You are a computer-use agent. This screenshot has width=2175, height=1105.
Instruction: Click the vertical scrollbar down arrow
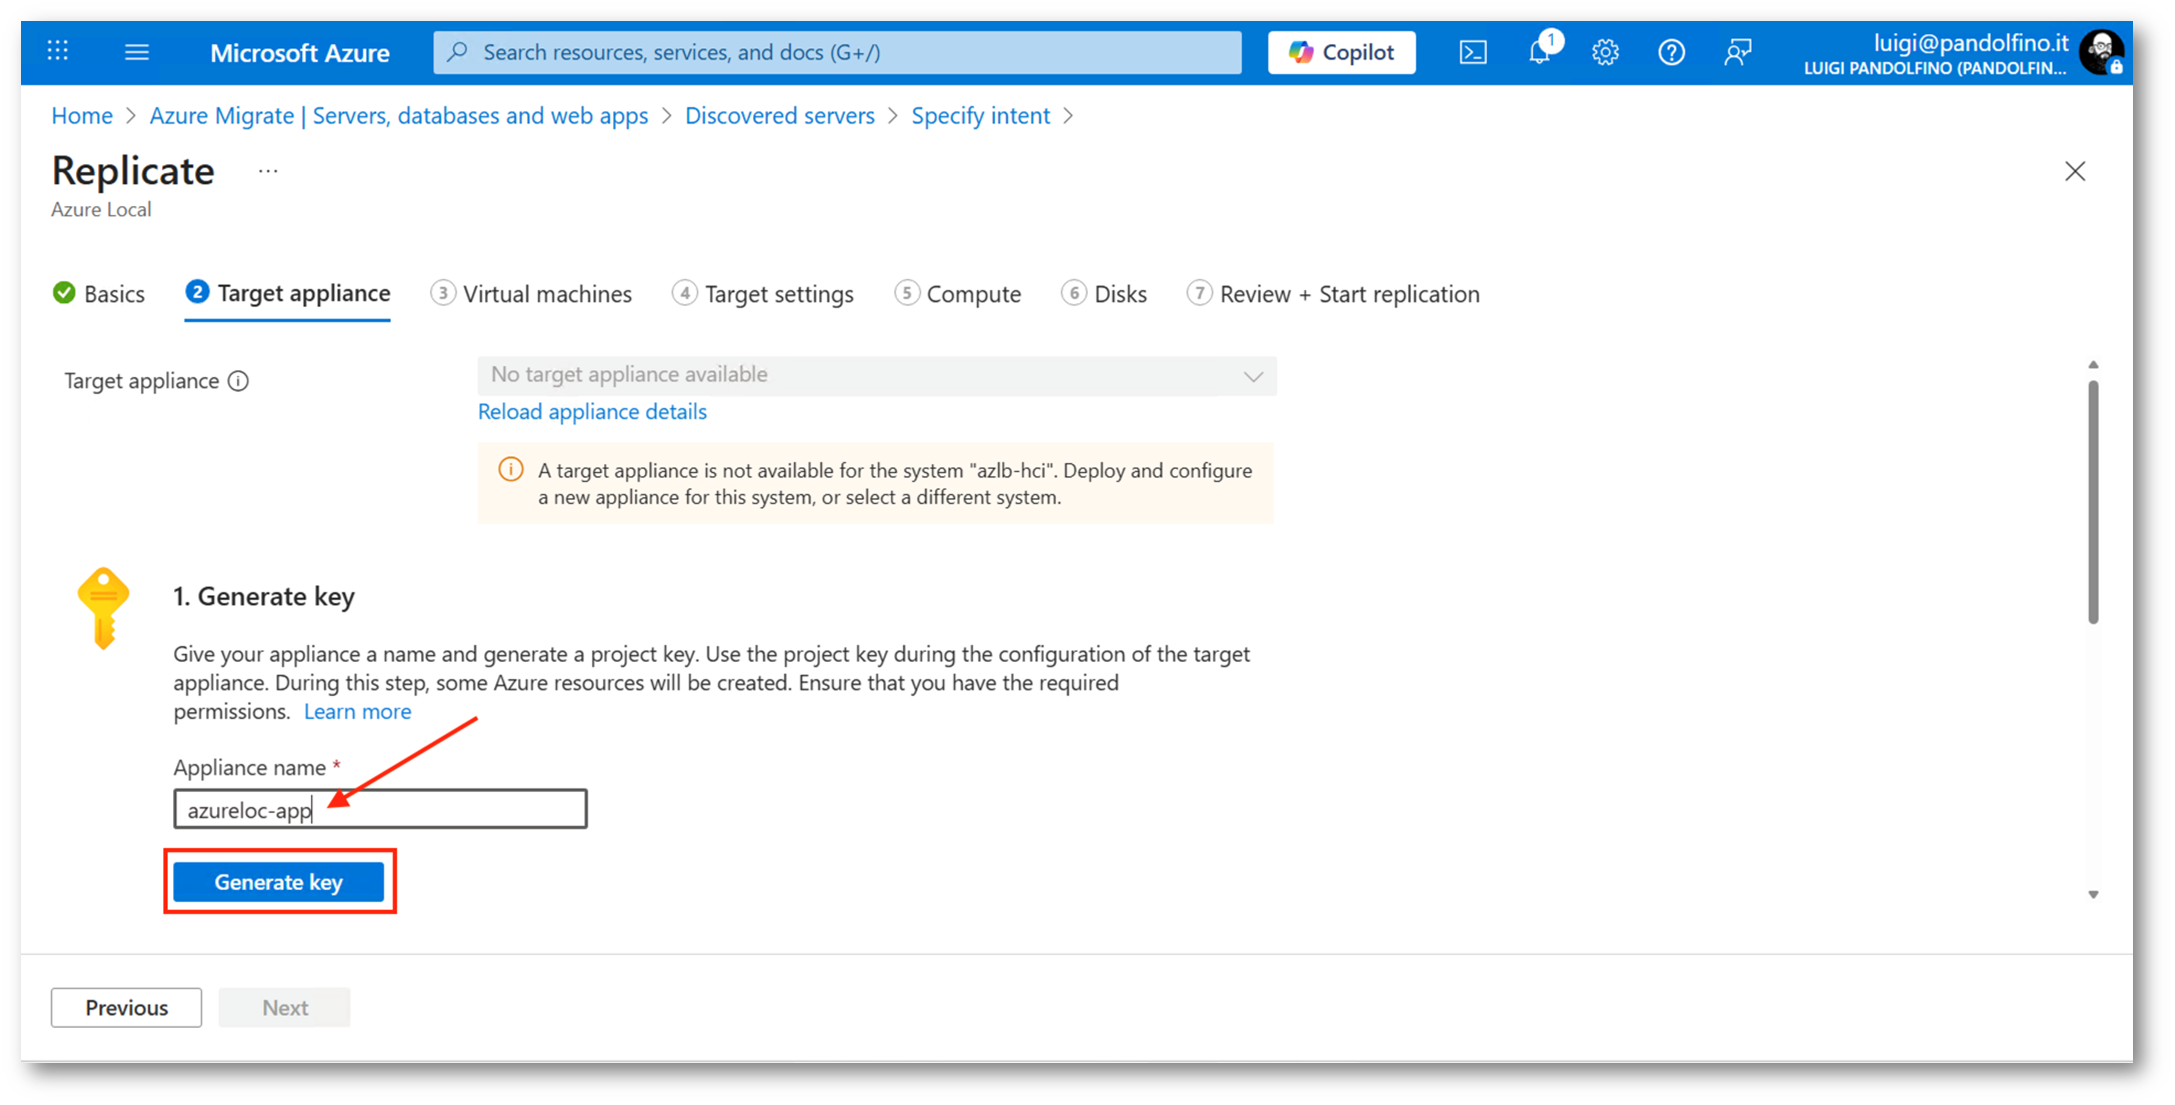[x=2093, y=895]
